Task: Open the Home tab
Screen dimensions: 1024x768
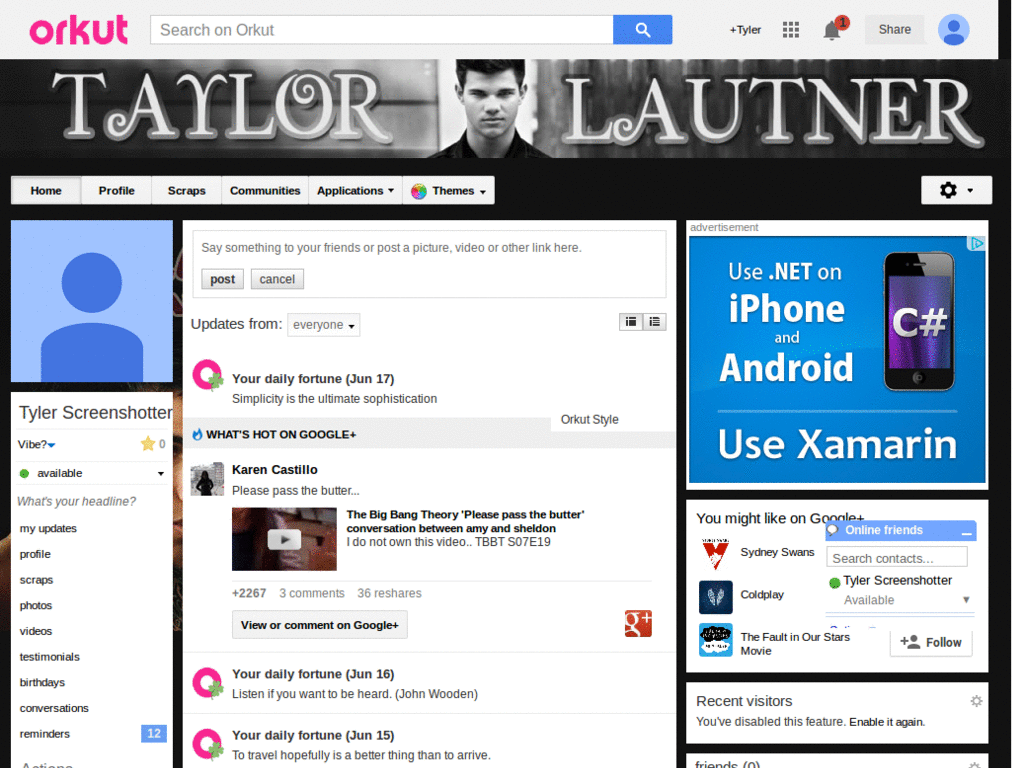Action: coord(46,191)
